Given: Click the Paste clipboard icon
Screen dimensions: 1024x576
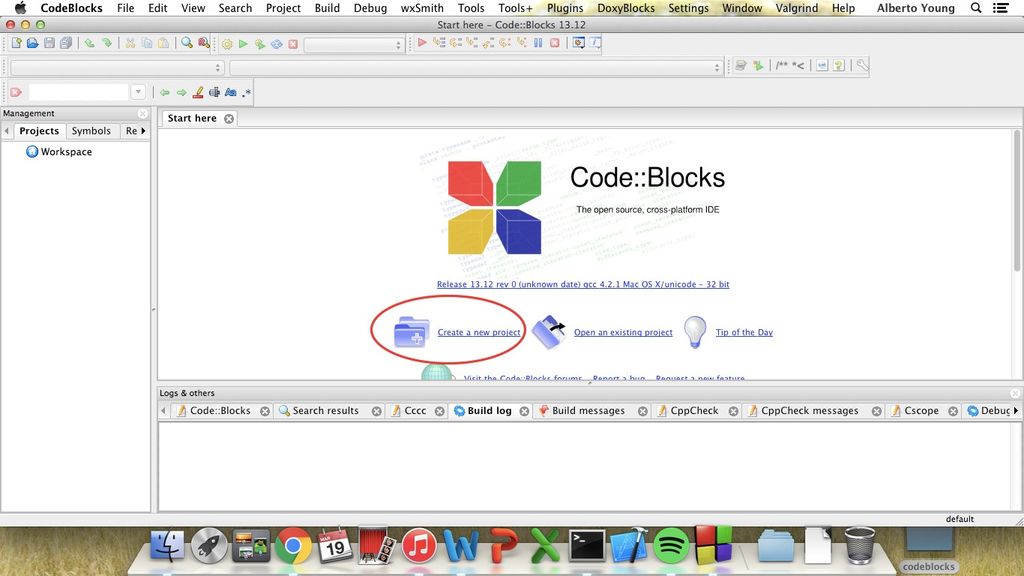Looking at the screenshot, I should tap(163, 43).
